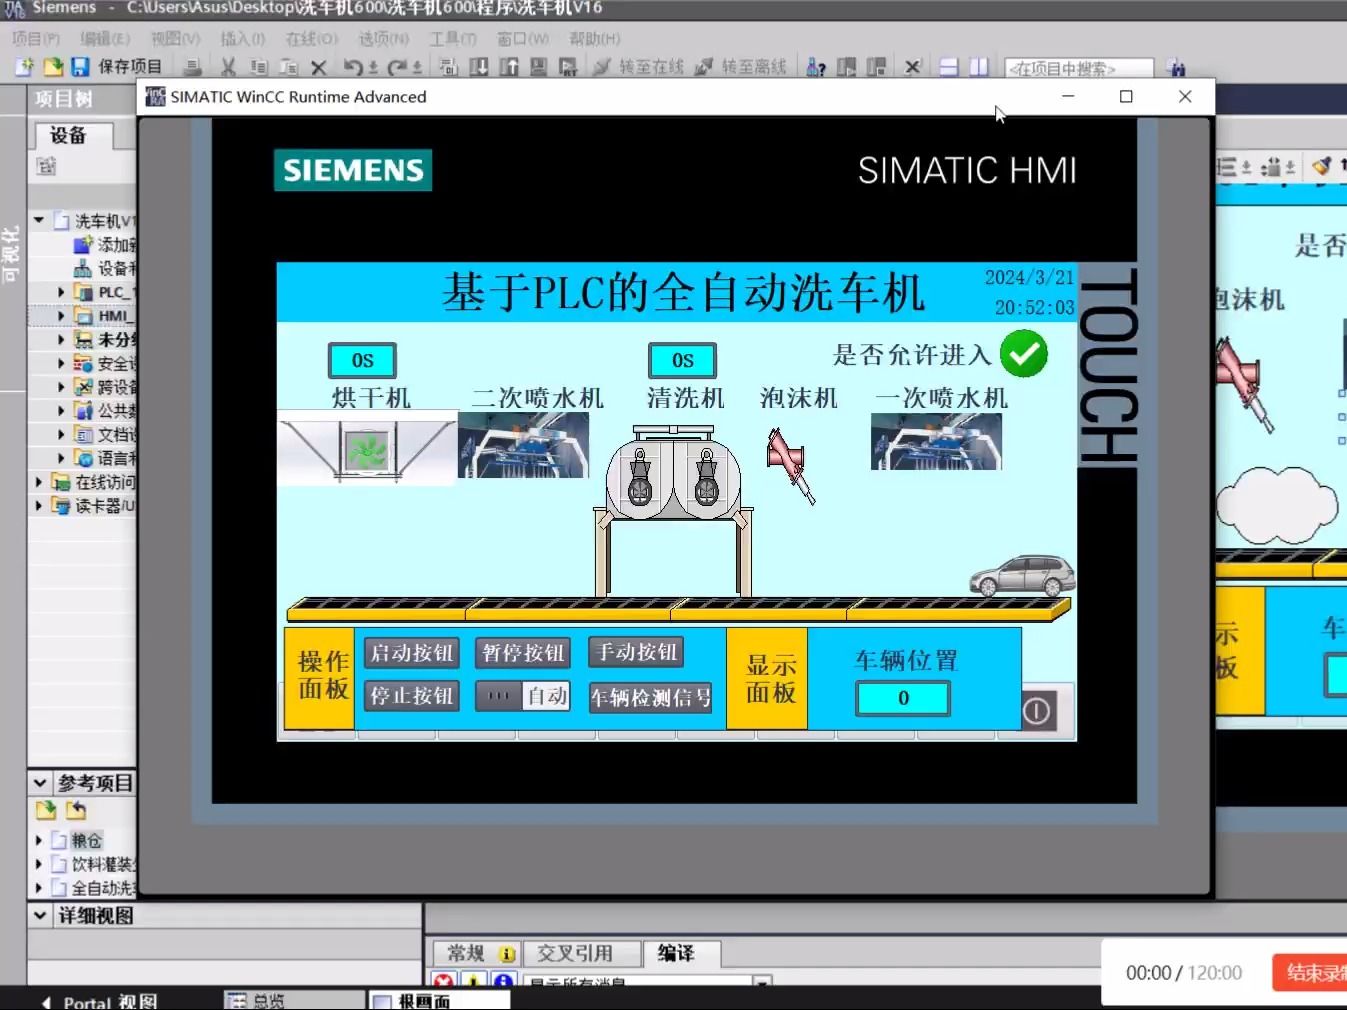Click the 保存项目 save button

pos(117,67)
